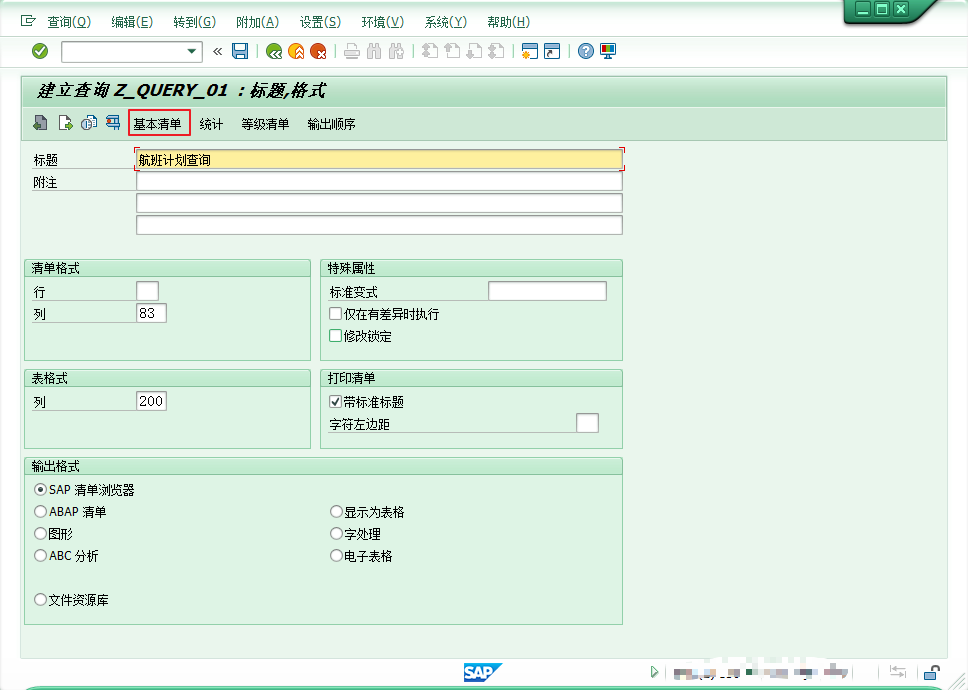Click the 输出顺序 button

point(332,124)
